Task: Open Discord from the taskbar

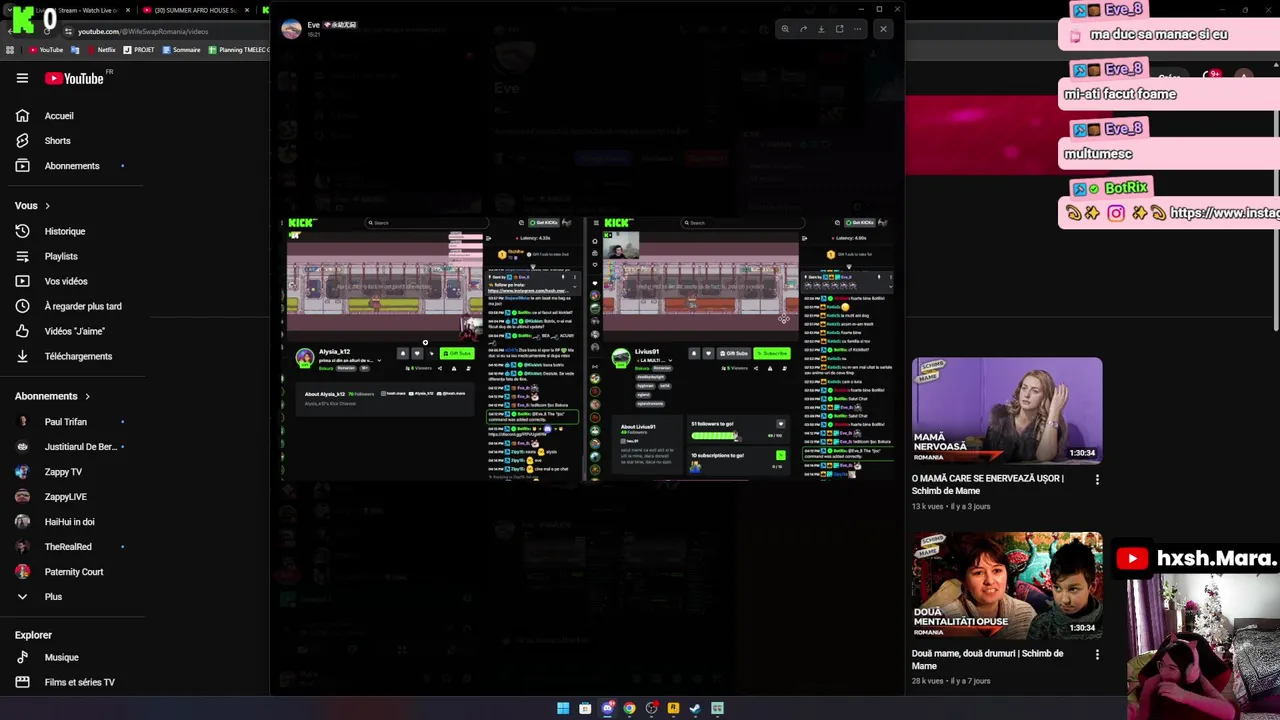Action: click(607, 709)
